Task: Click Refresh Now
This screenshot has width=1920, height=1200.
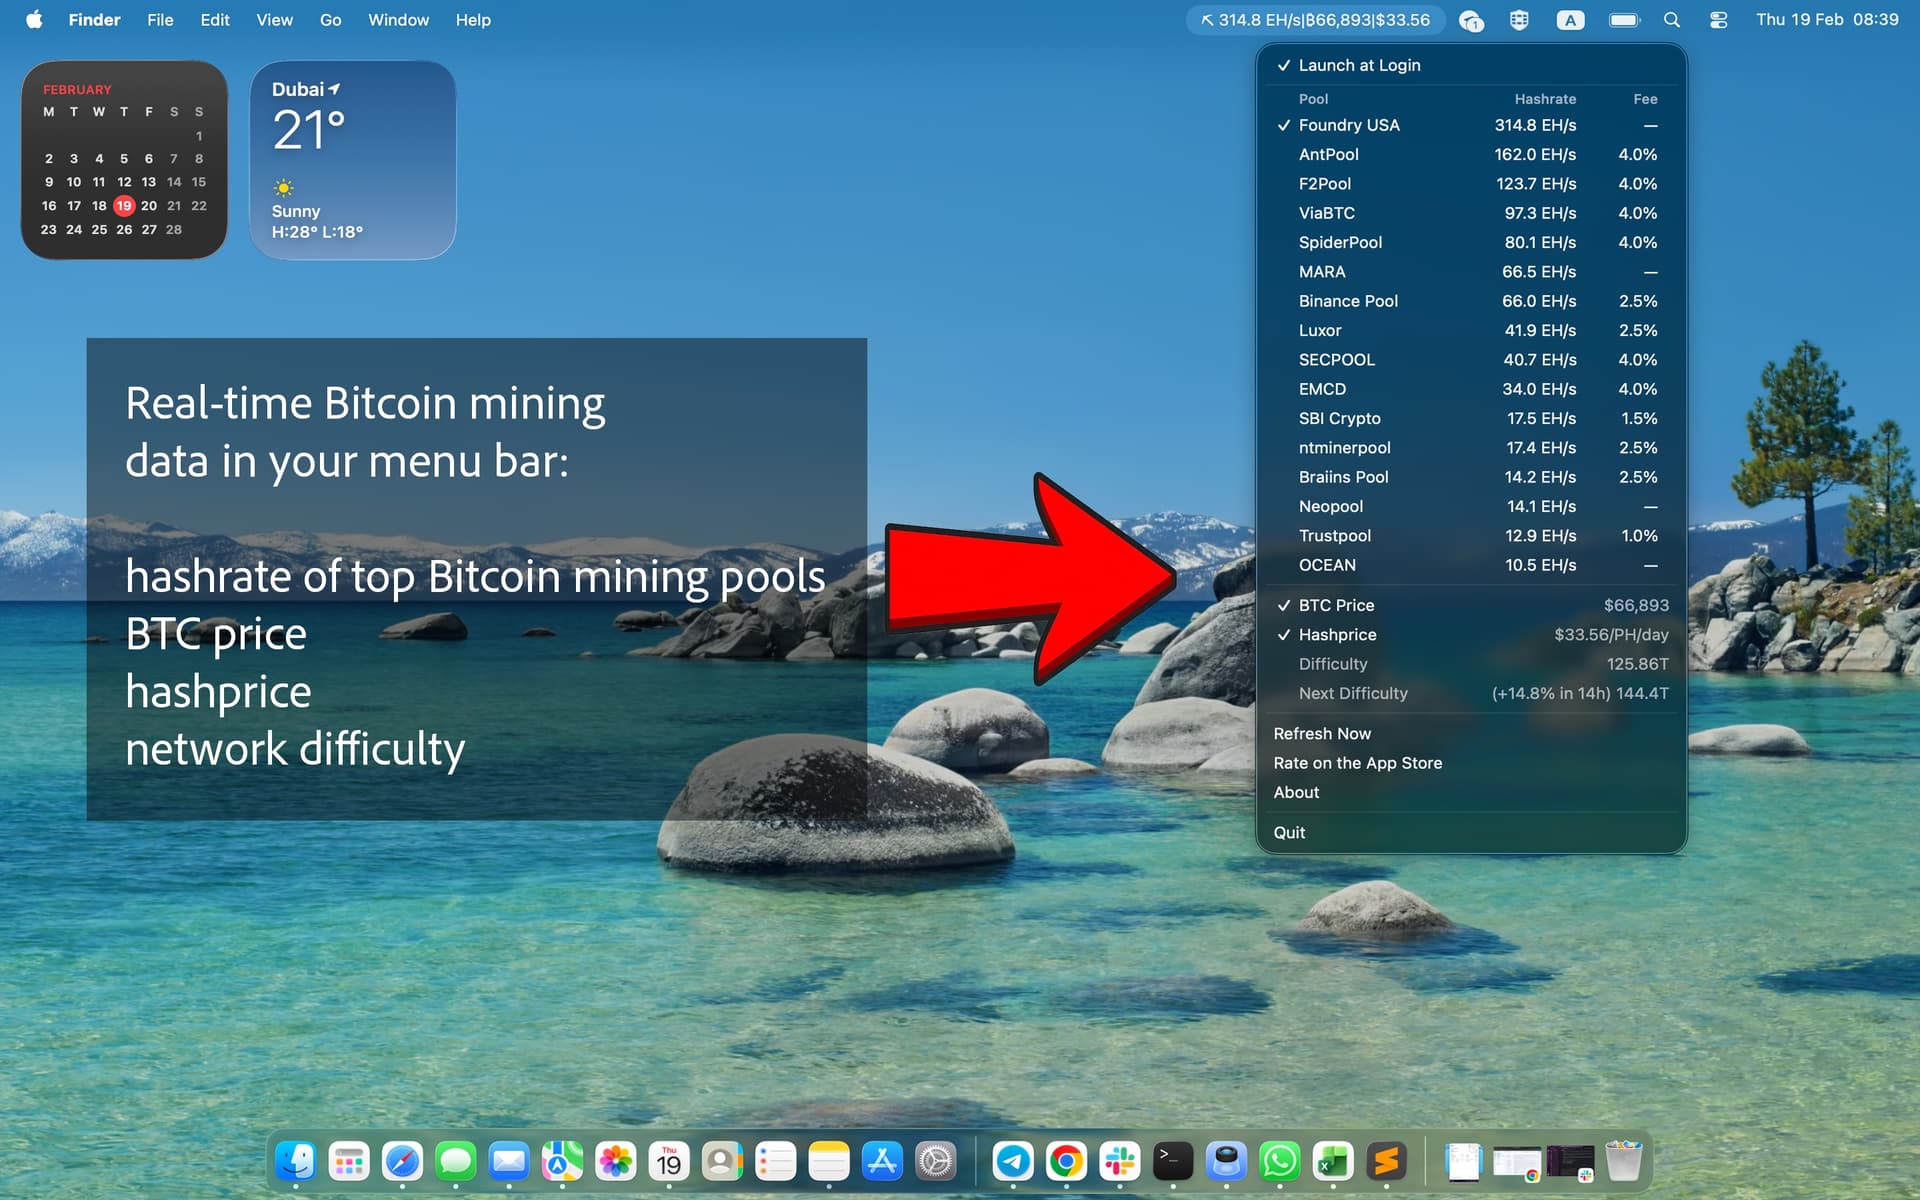Action: pos(1322,733)
